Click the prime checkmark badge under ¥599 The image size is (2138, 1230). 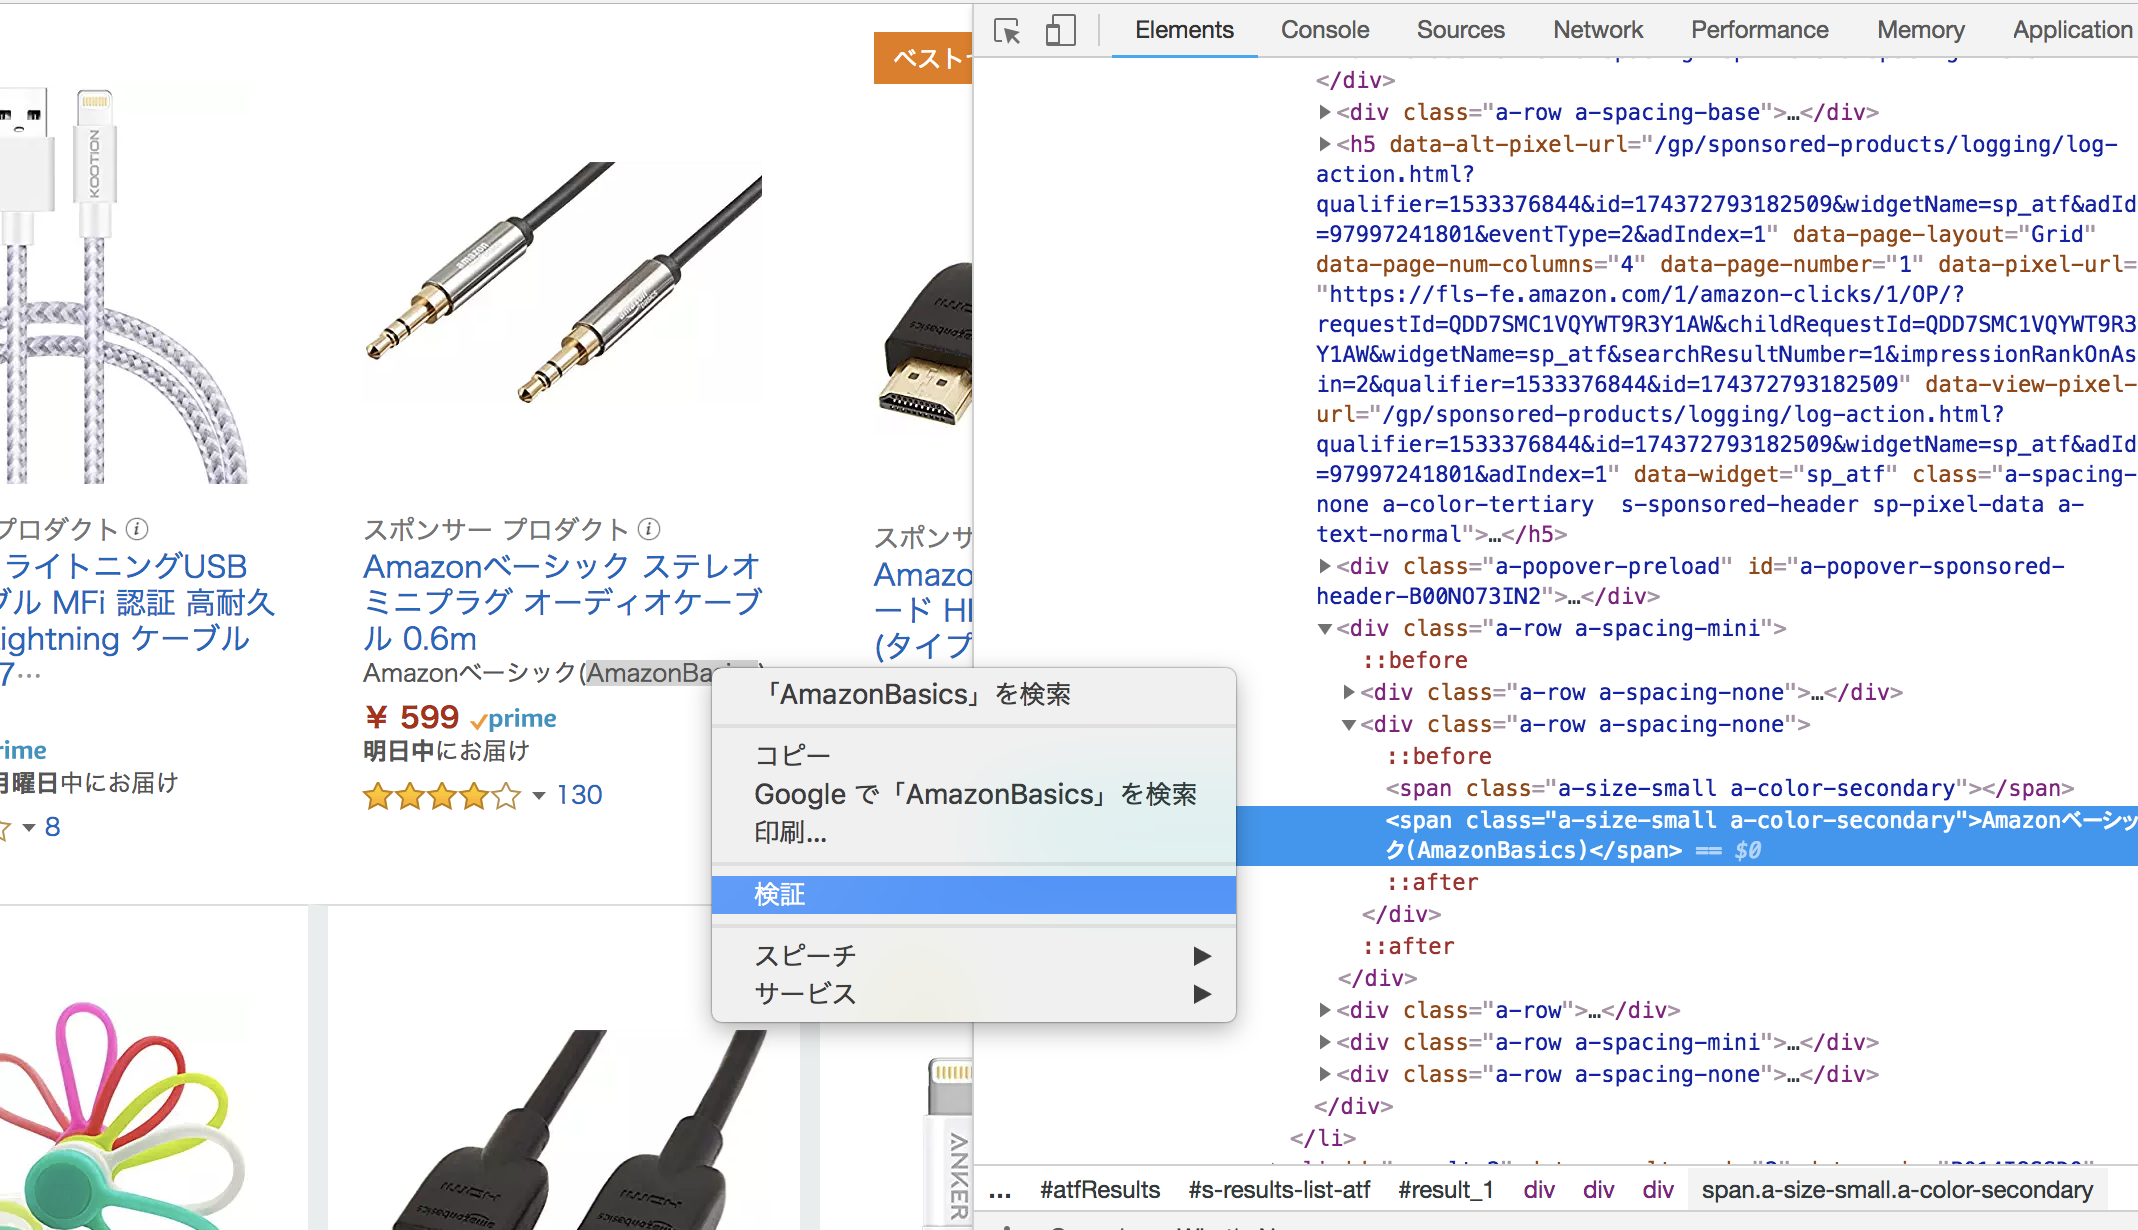click(x=513, y=718)
